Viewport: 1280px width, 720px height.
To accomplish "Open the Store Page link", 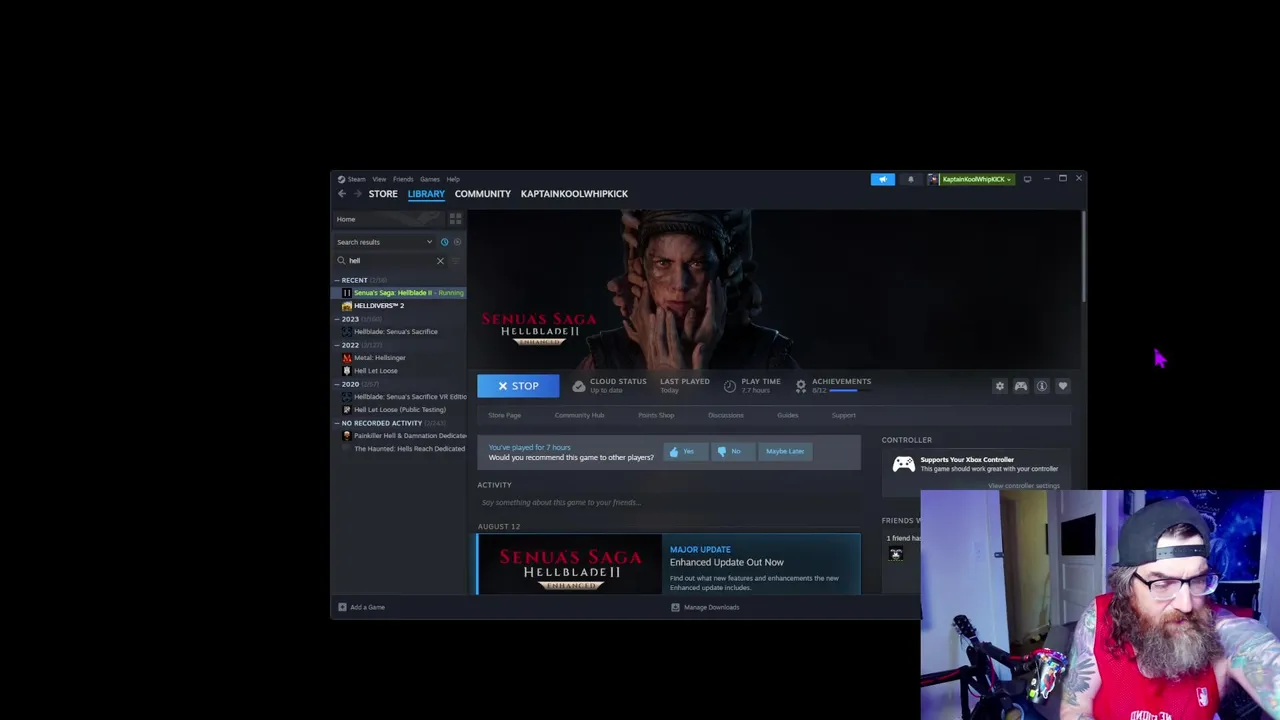I will (x=504, y=415).
